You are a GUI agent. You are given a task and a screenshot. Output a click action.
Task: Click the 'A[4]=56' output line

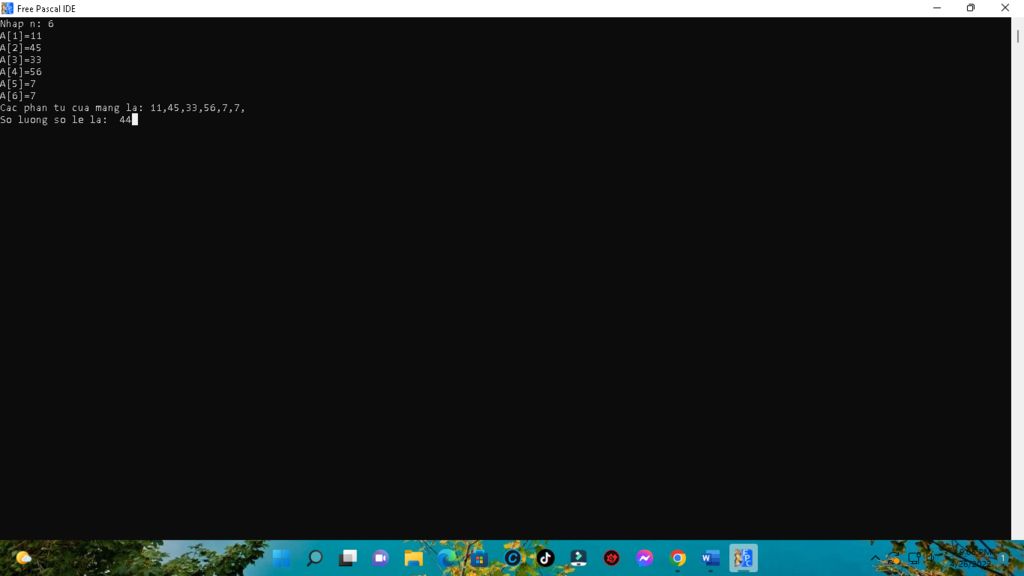21,72
